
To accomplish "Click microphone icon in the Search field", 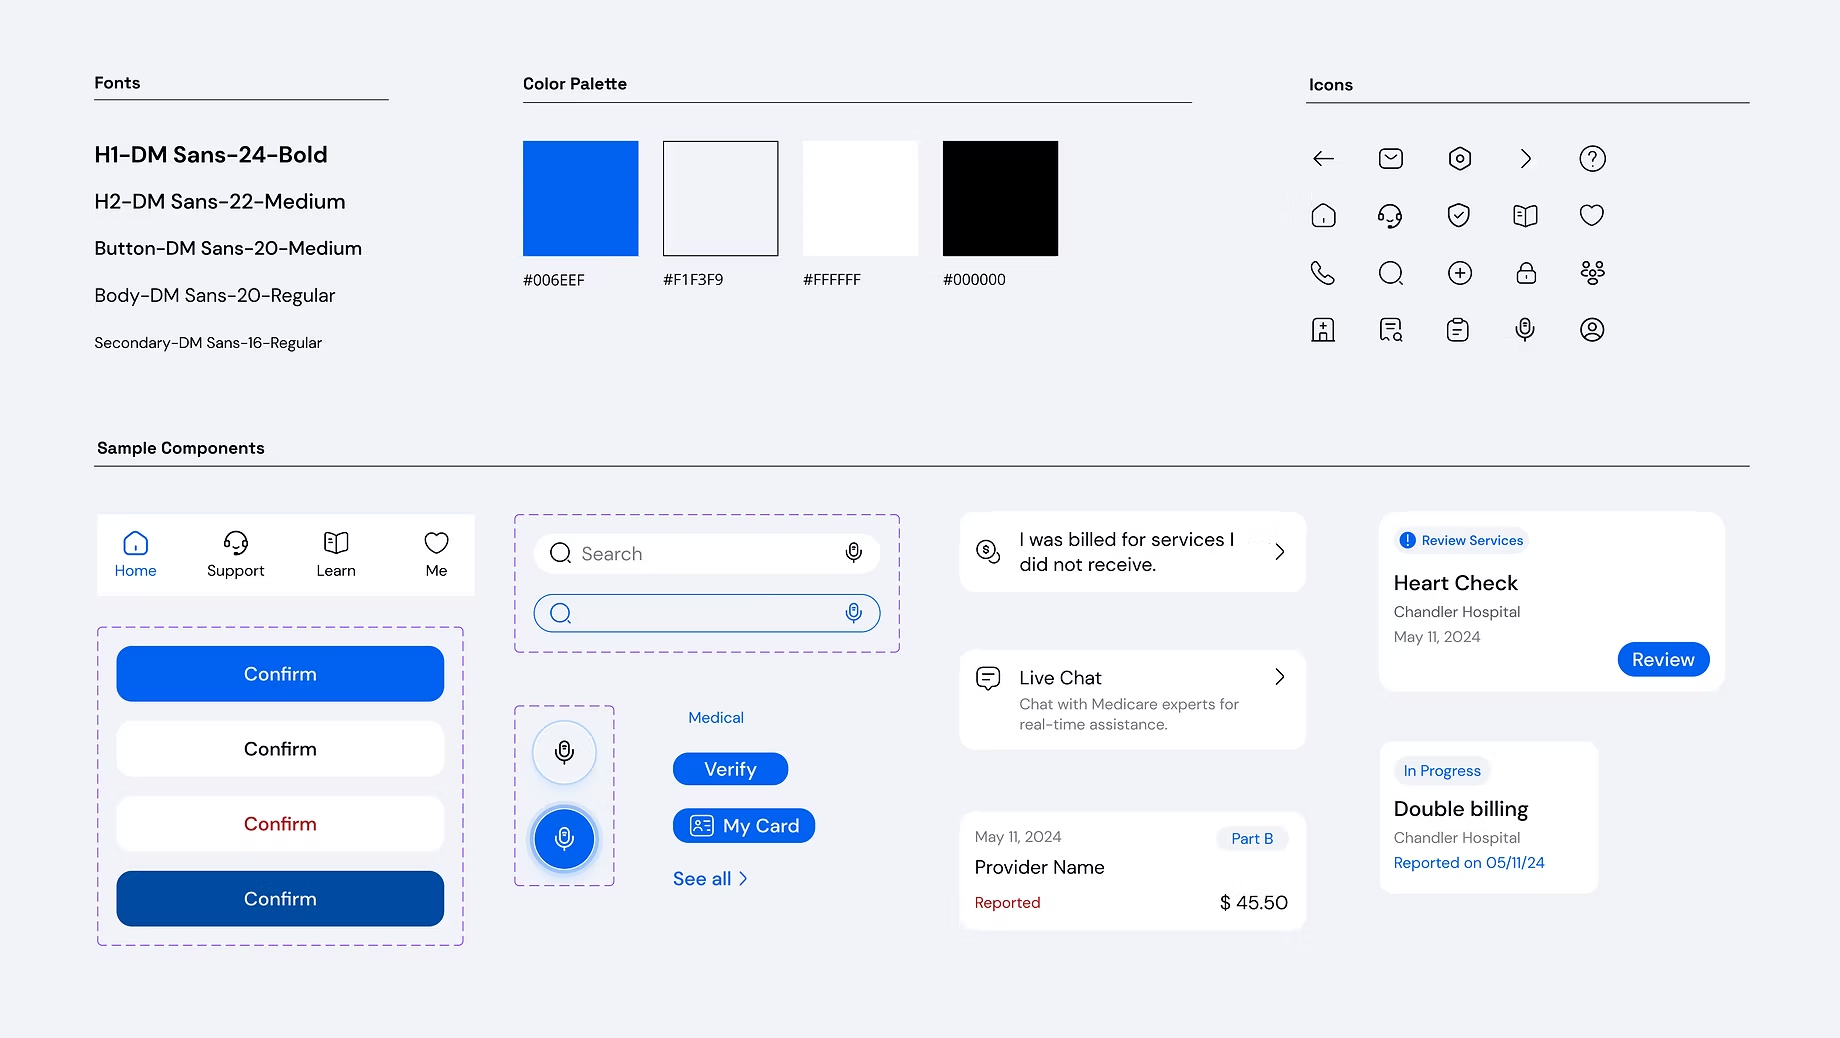I will coord(853,553).
